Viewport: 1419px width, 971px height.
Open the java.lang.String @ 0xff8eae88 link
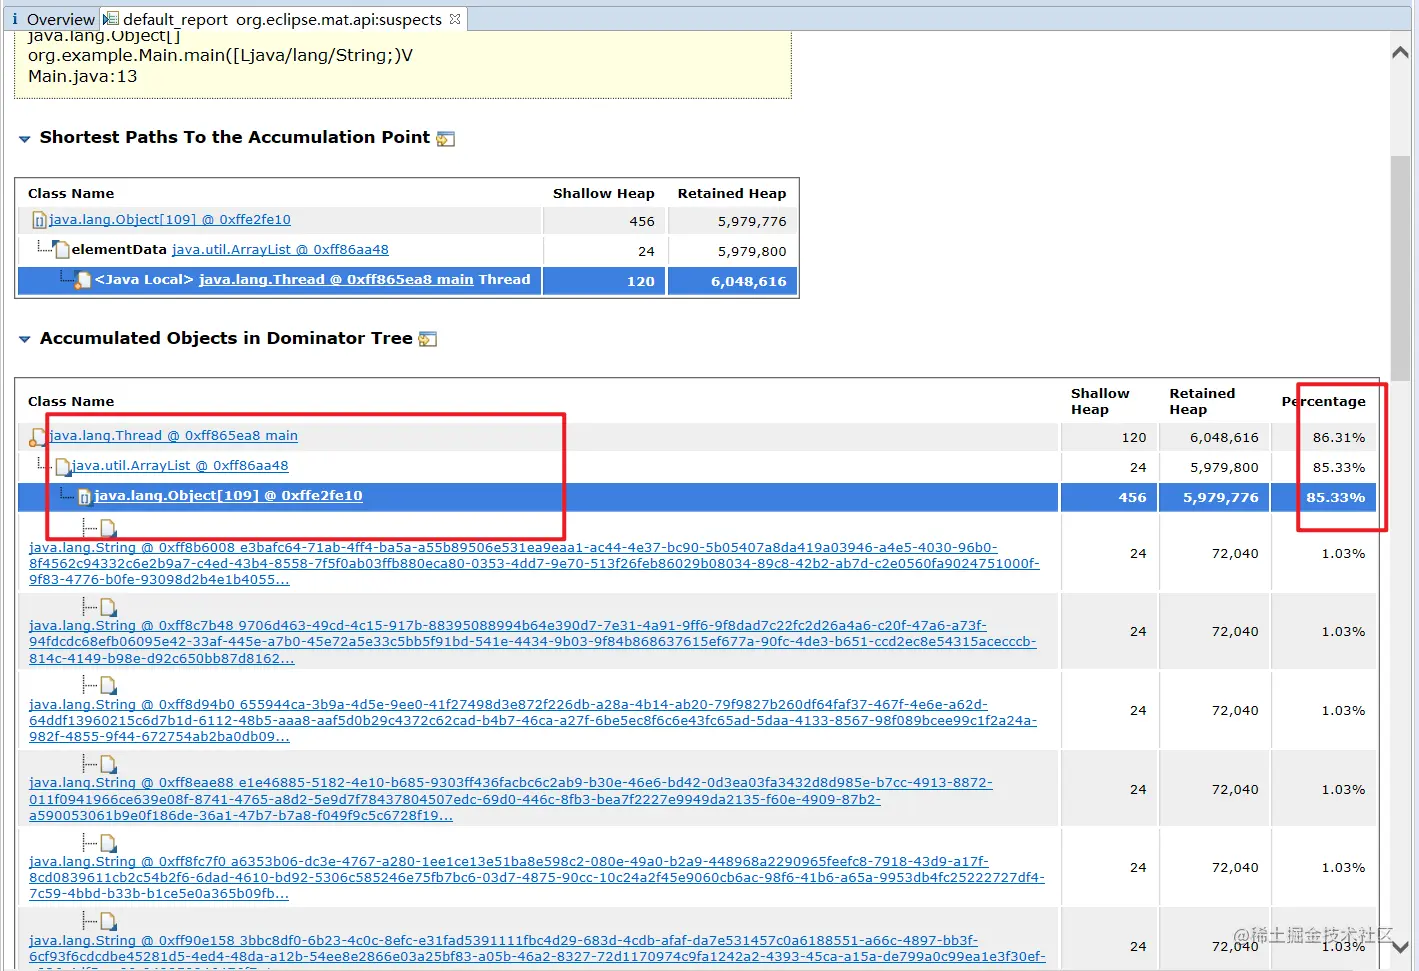[x=511, y=799]
